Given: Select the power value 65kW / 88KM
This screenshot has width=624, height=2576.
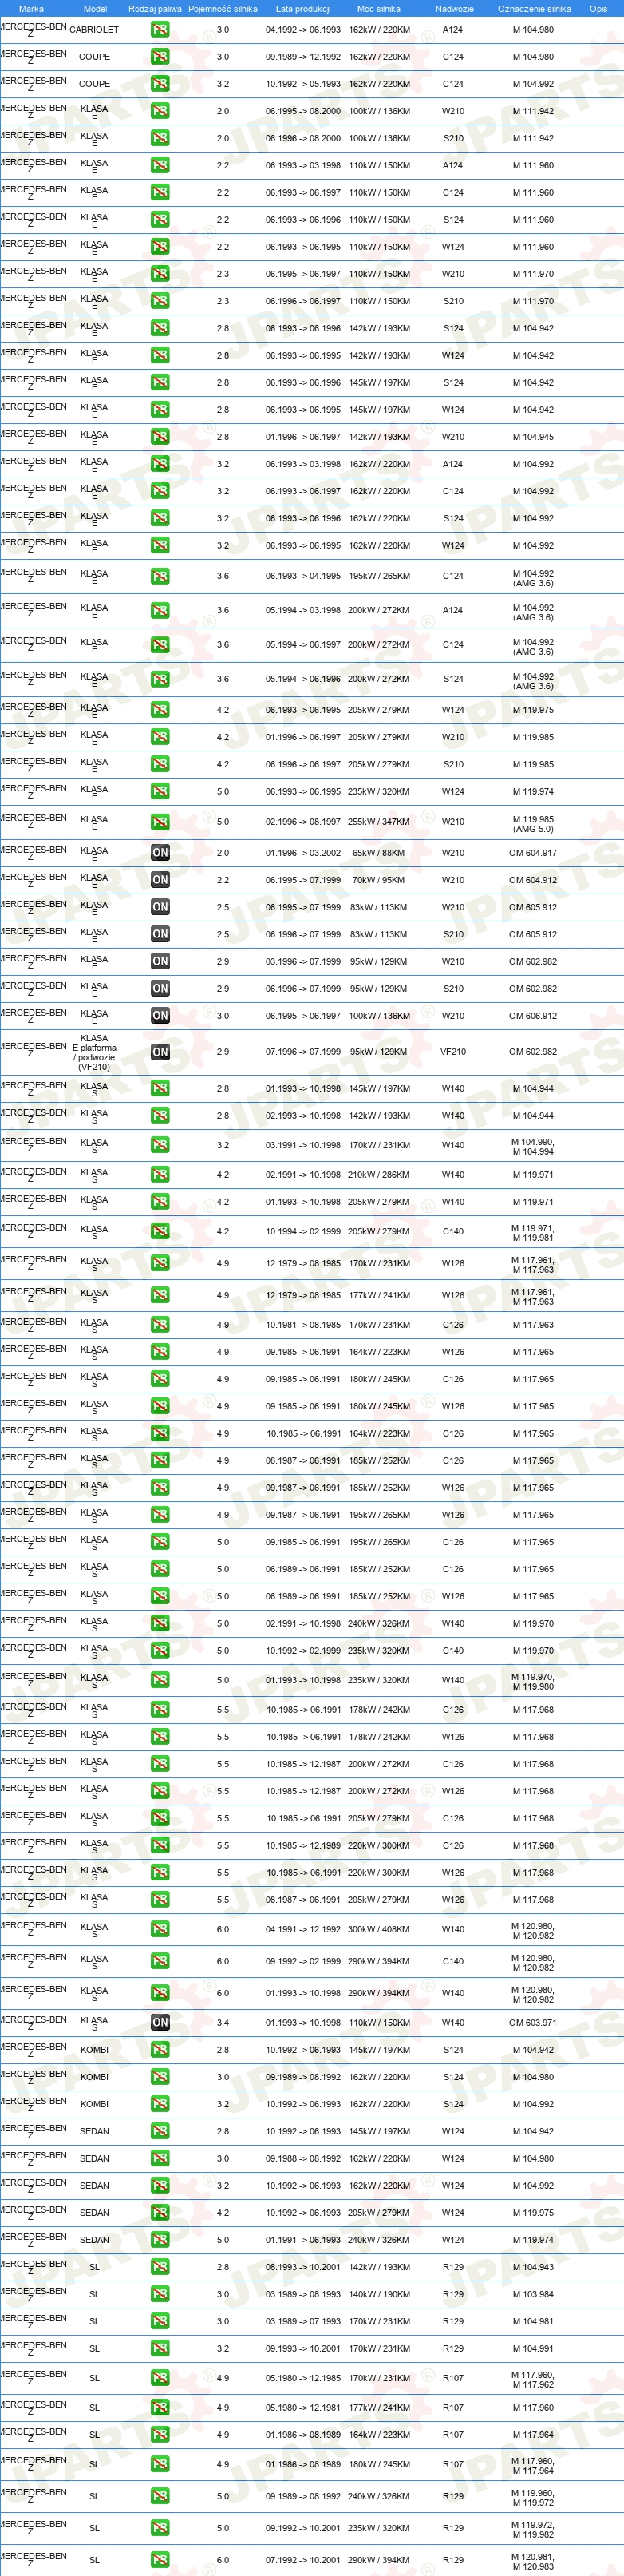Looking at the screenshot, I should click(379, 853).
